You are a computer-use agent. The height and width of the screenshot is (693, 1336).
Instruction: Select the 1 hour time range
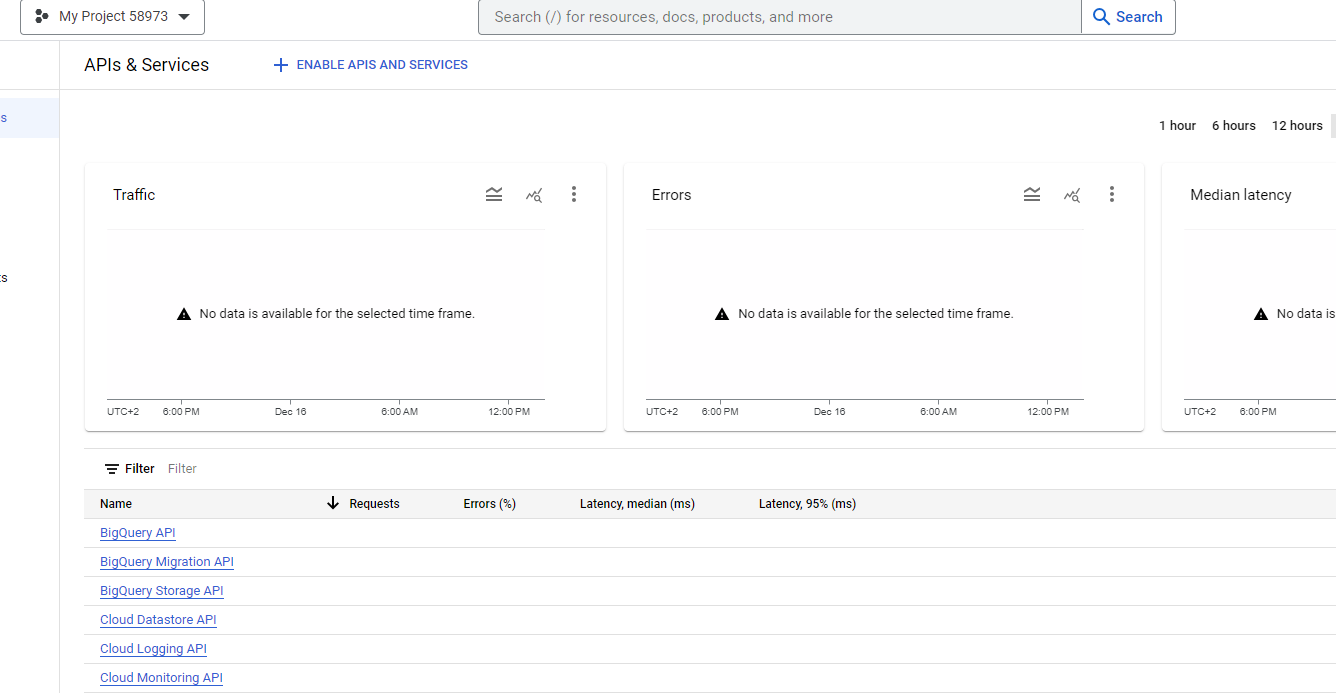point(1177,126)
